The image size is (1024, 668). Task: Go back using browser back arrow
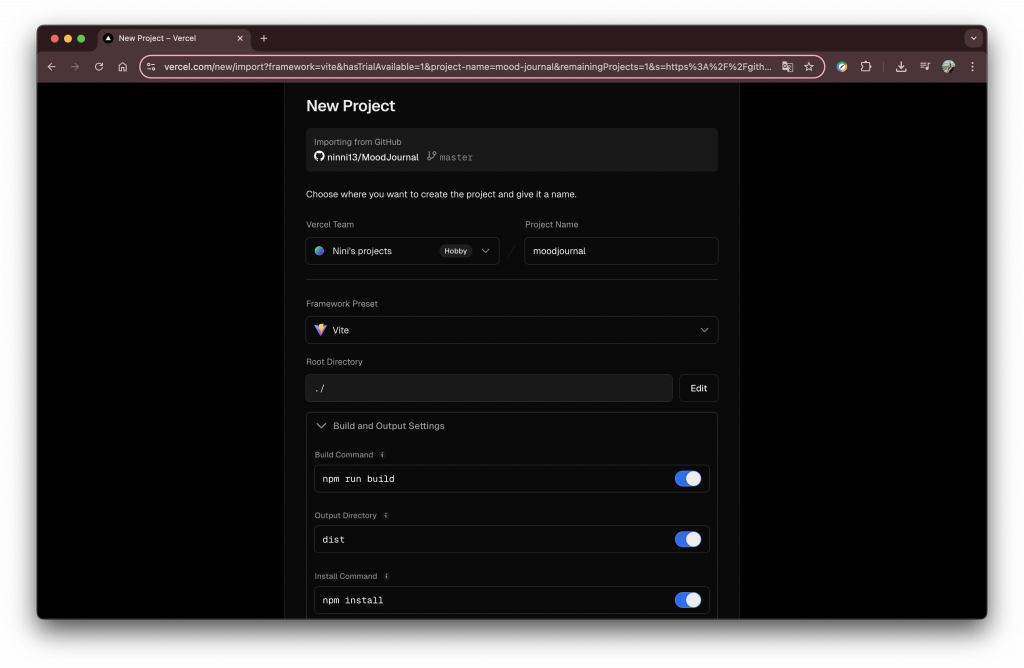(x=52, y=67)
